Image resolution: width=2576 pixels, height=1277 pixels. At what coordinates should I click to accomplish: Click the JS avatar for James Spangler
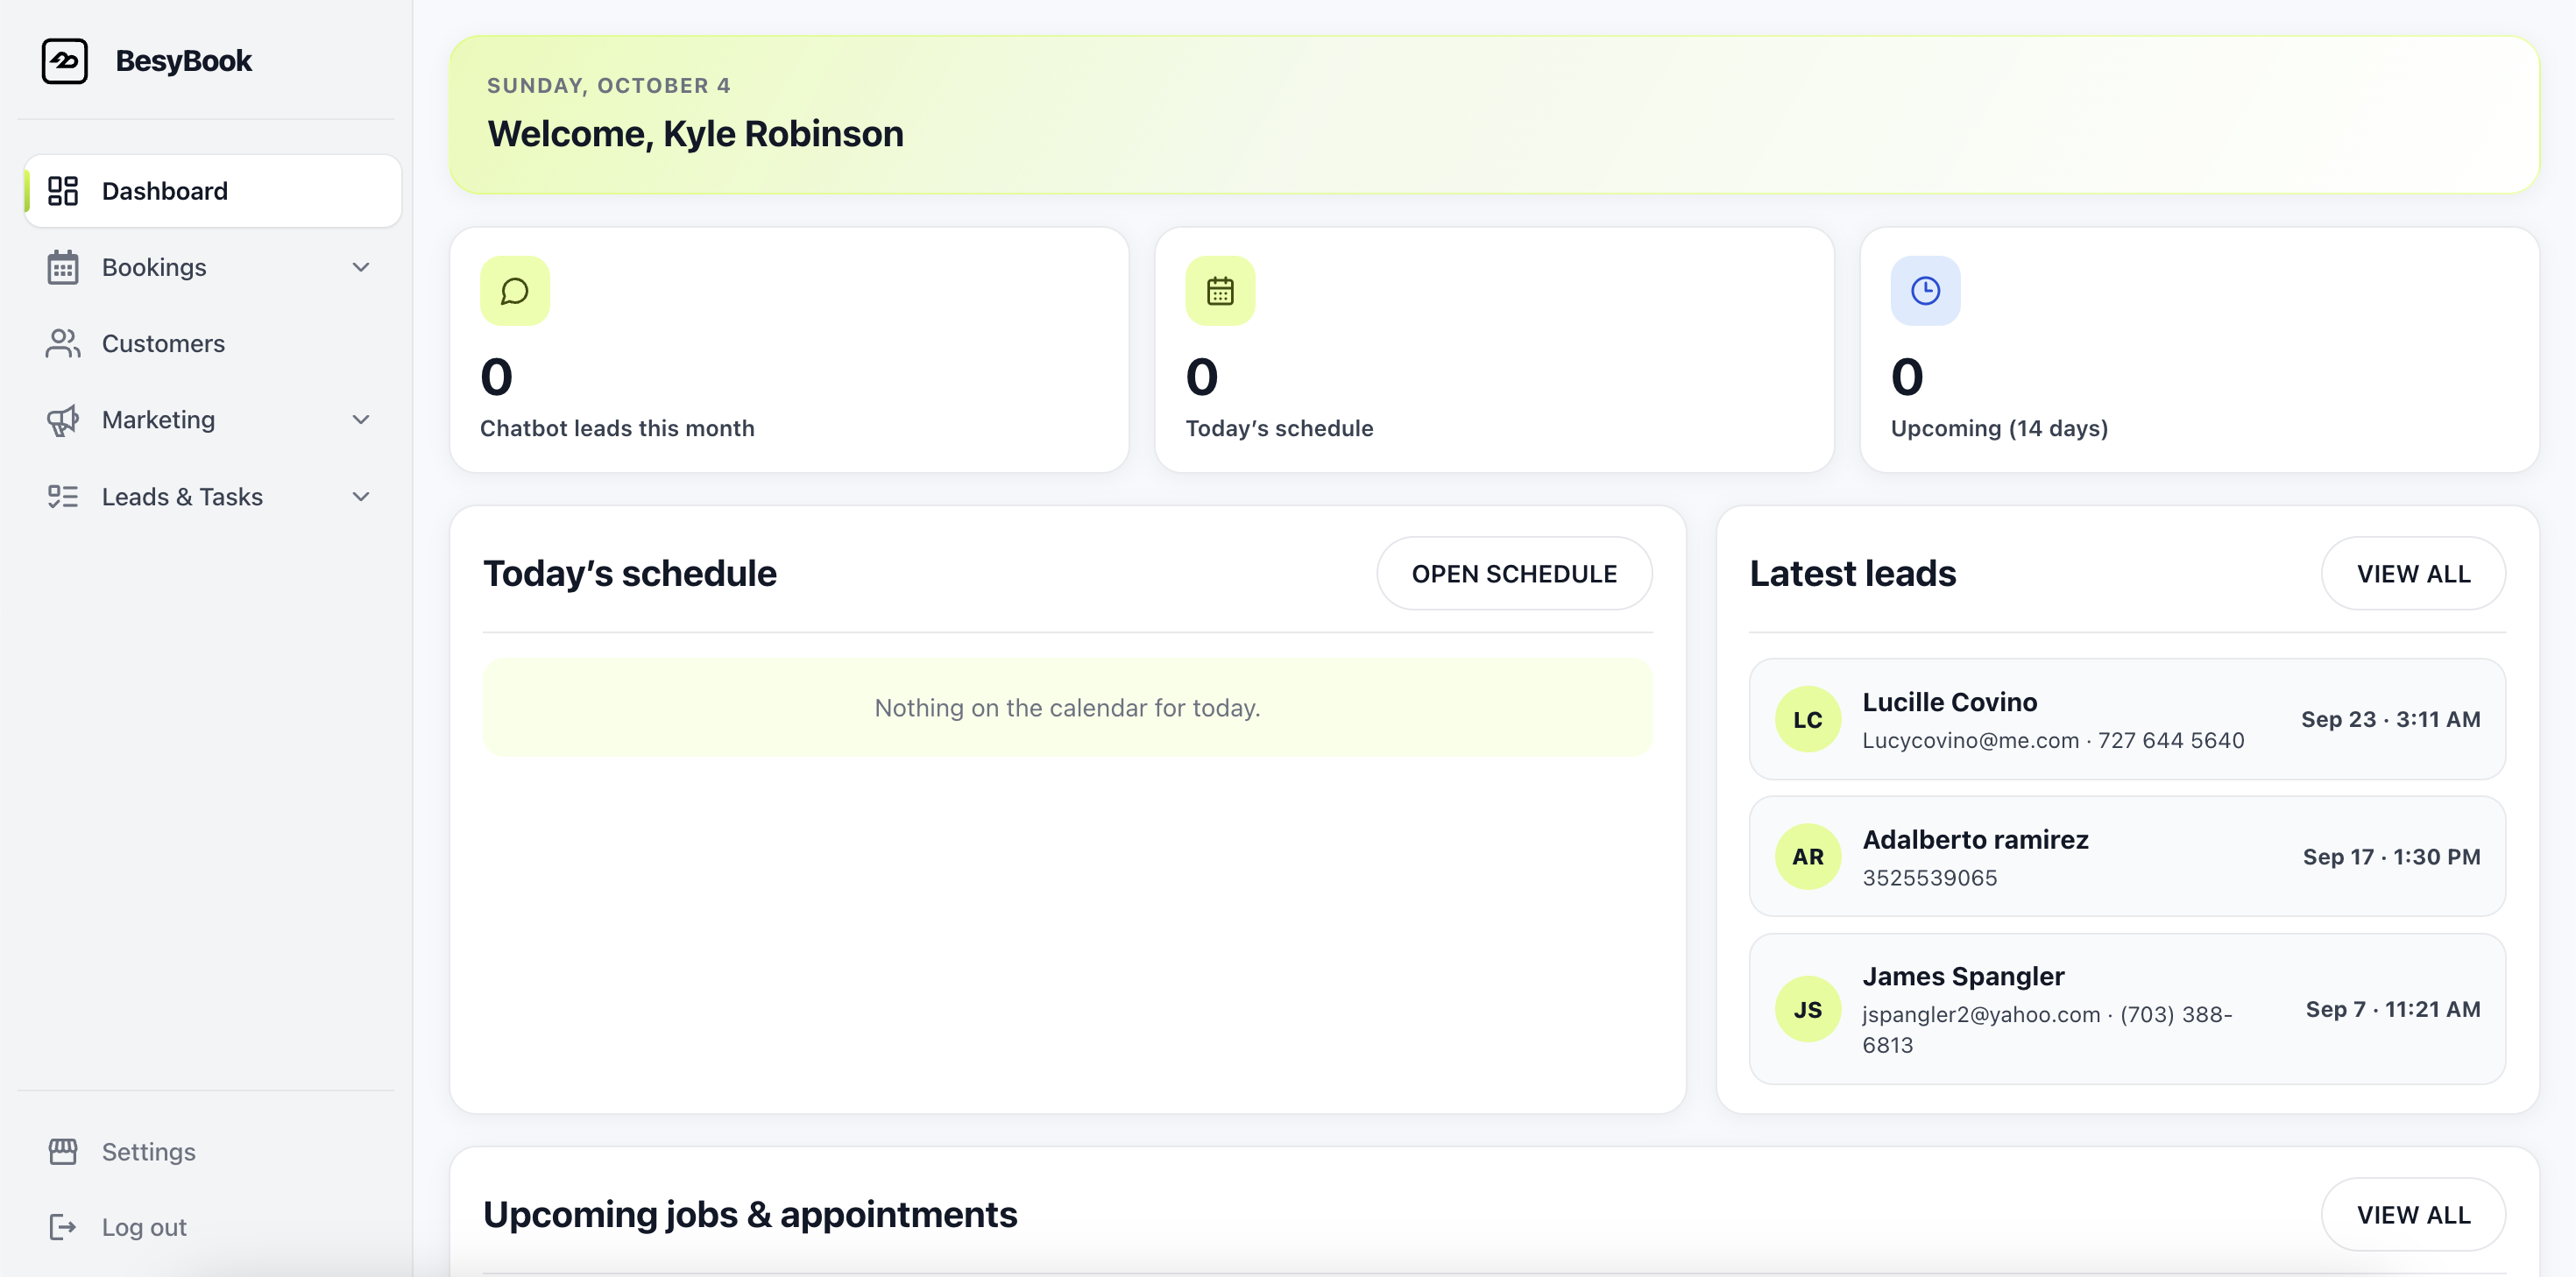click(x=1807, y=1009)
